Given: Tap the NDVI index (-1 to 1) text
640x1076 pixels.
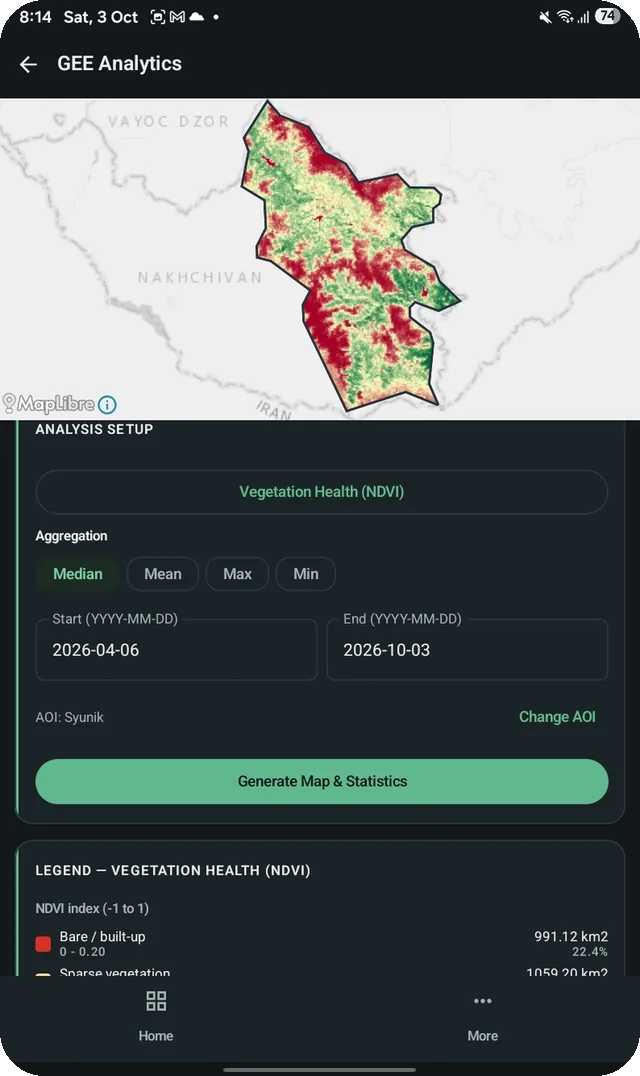Looking at the screenshot, I should tap(92, 909).
